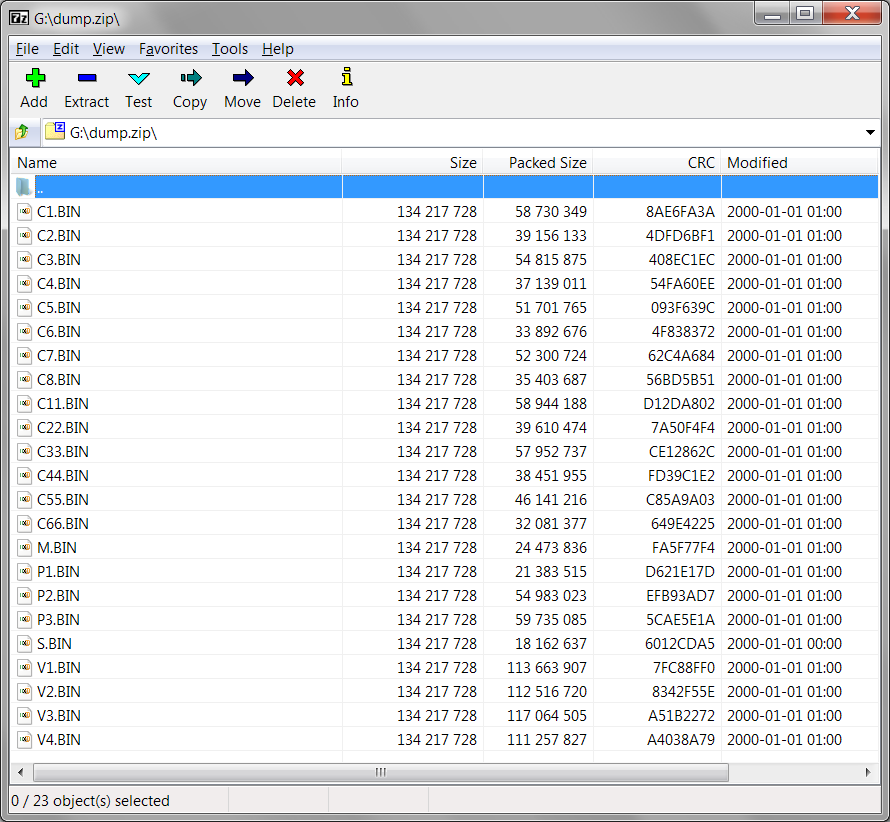Viewport: 890px width, 822px height.
Task: Select the C3.BIN file name
Action: (58, 260)
